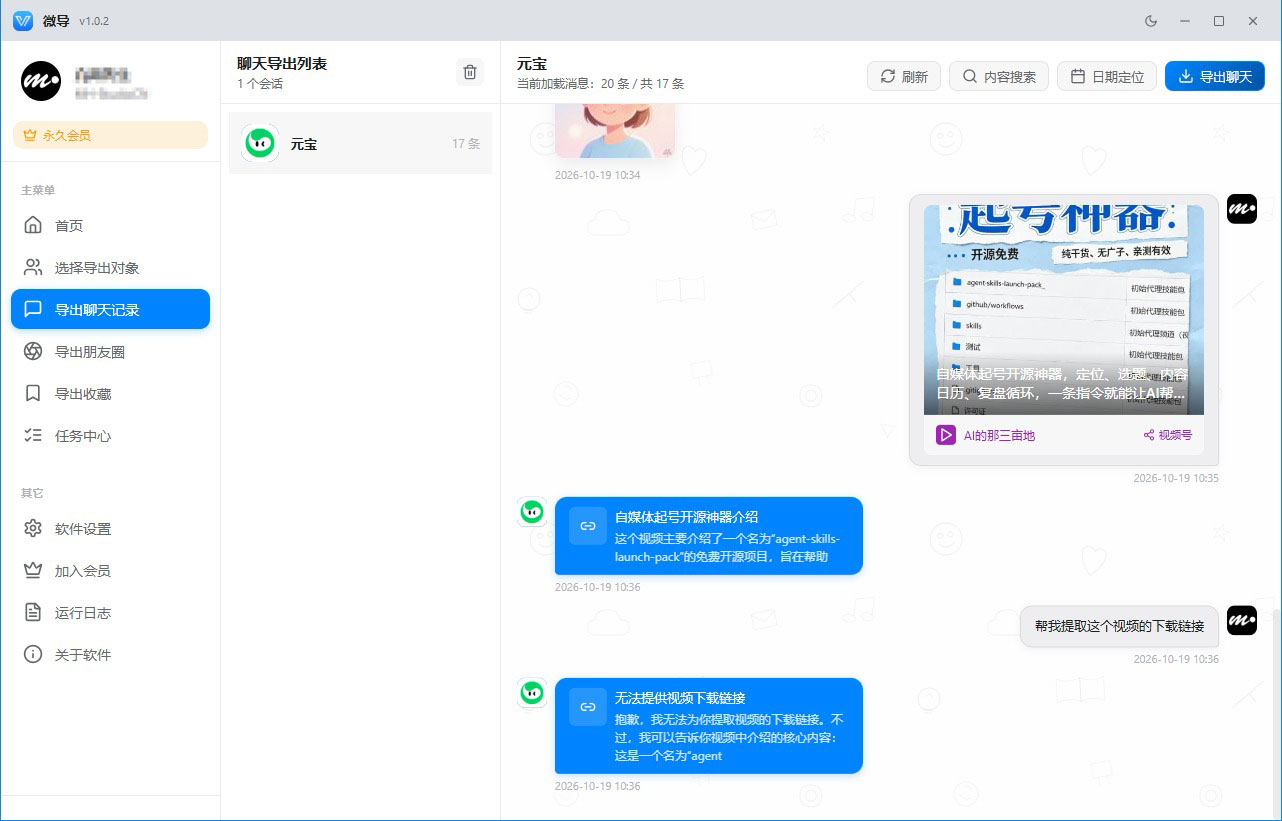Select 导出聊天记录 in the sidebar
The width and height of the screenshot is (1282, 821).
[x=110, y=309]
